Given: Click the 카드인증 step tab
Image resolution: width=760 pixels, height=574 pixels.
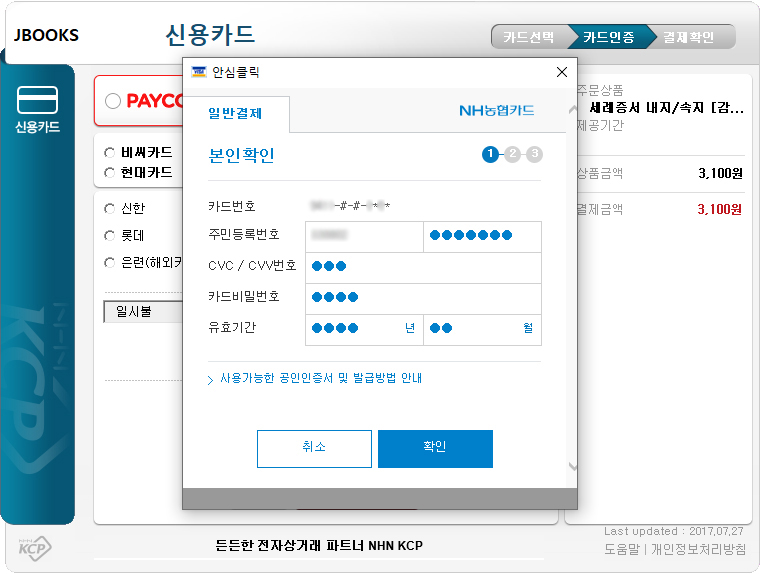Looking at the screenshot, I should pos(609,37).
